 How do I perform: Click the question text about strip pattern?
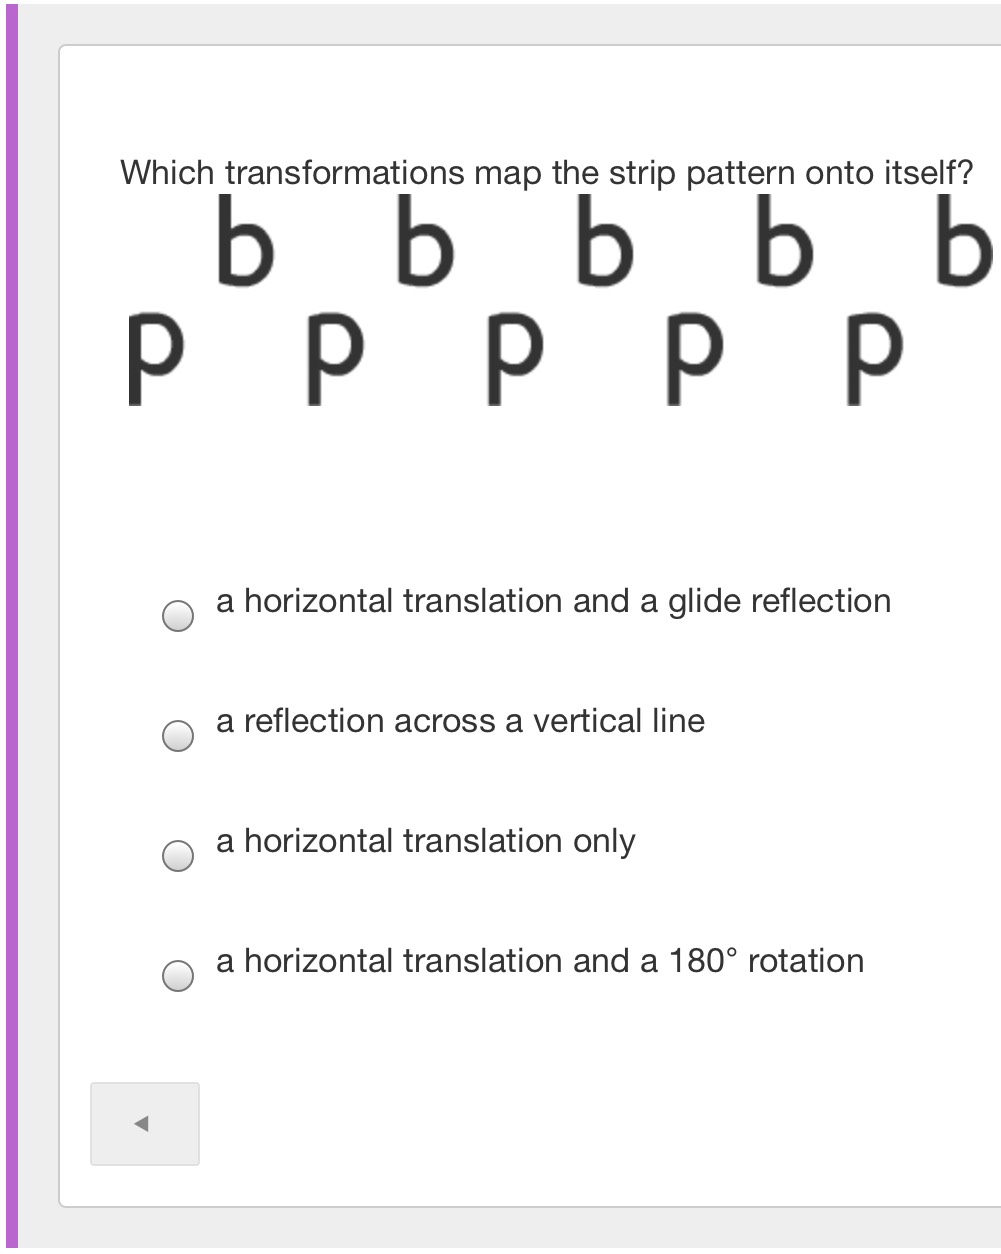(x=547, y=173)
